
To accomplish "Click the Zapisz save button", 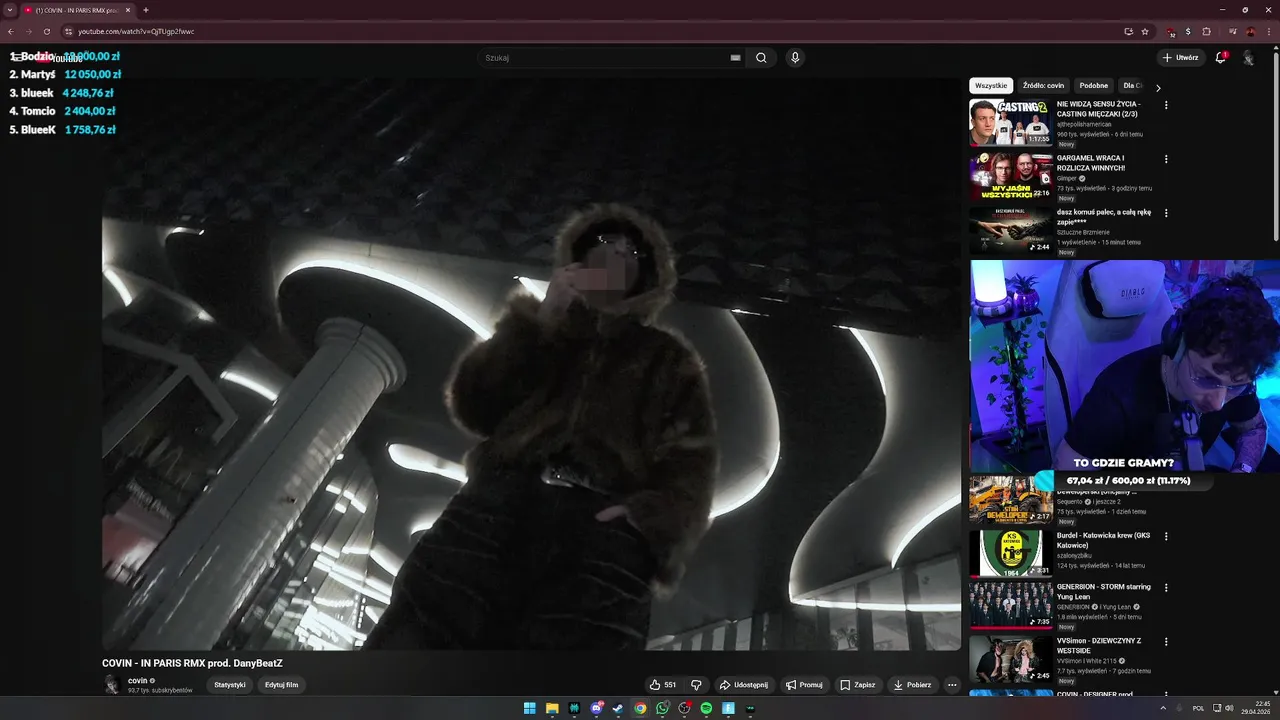I will [x=858, y=685].
